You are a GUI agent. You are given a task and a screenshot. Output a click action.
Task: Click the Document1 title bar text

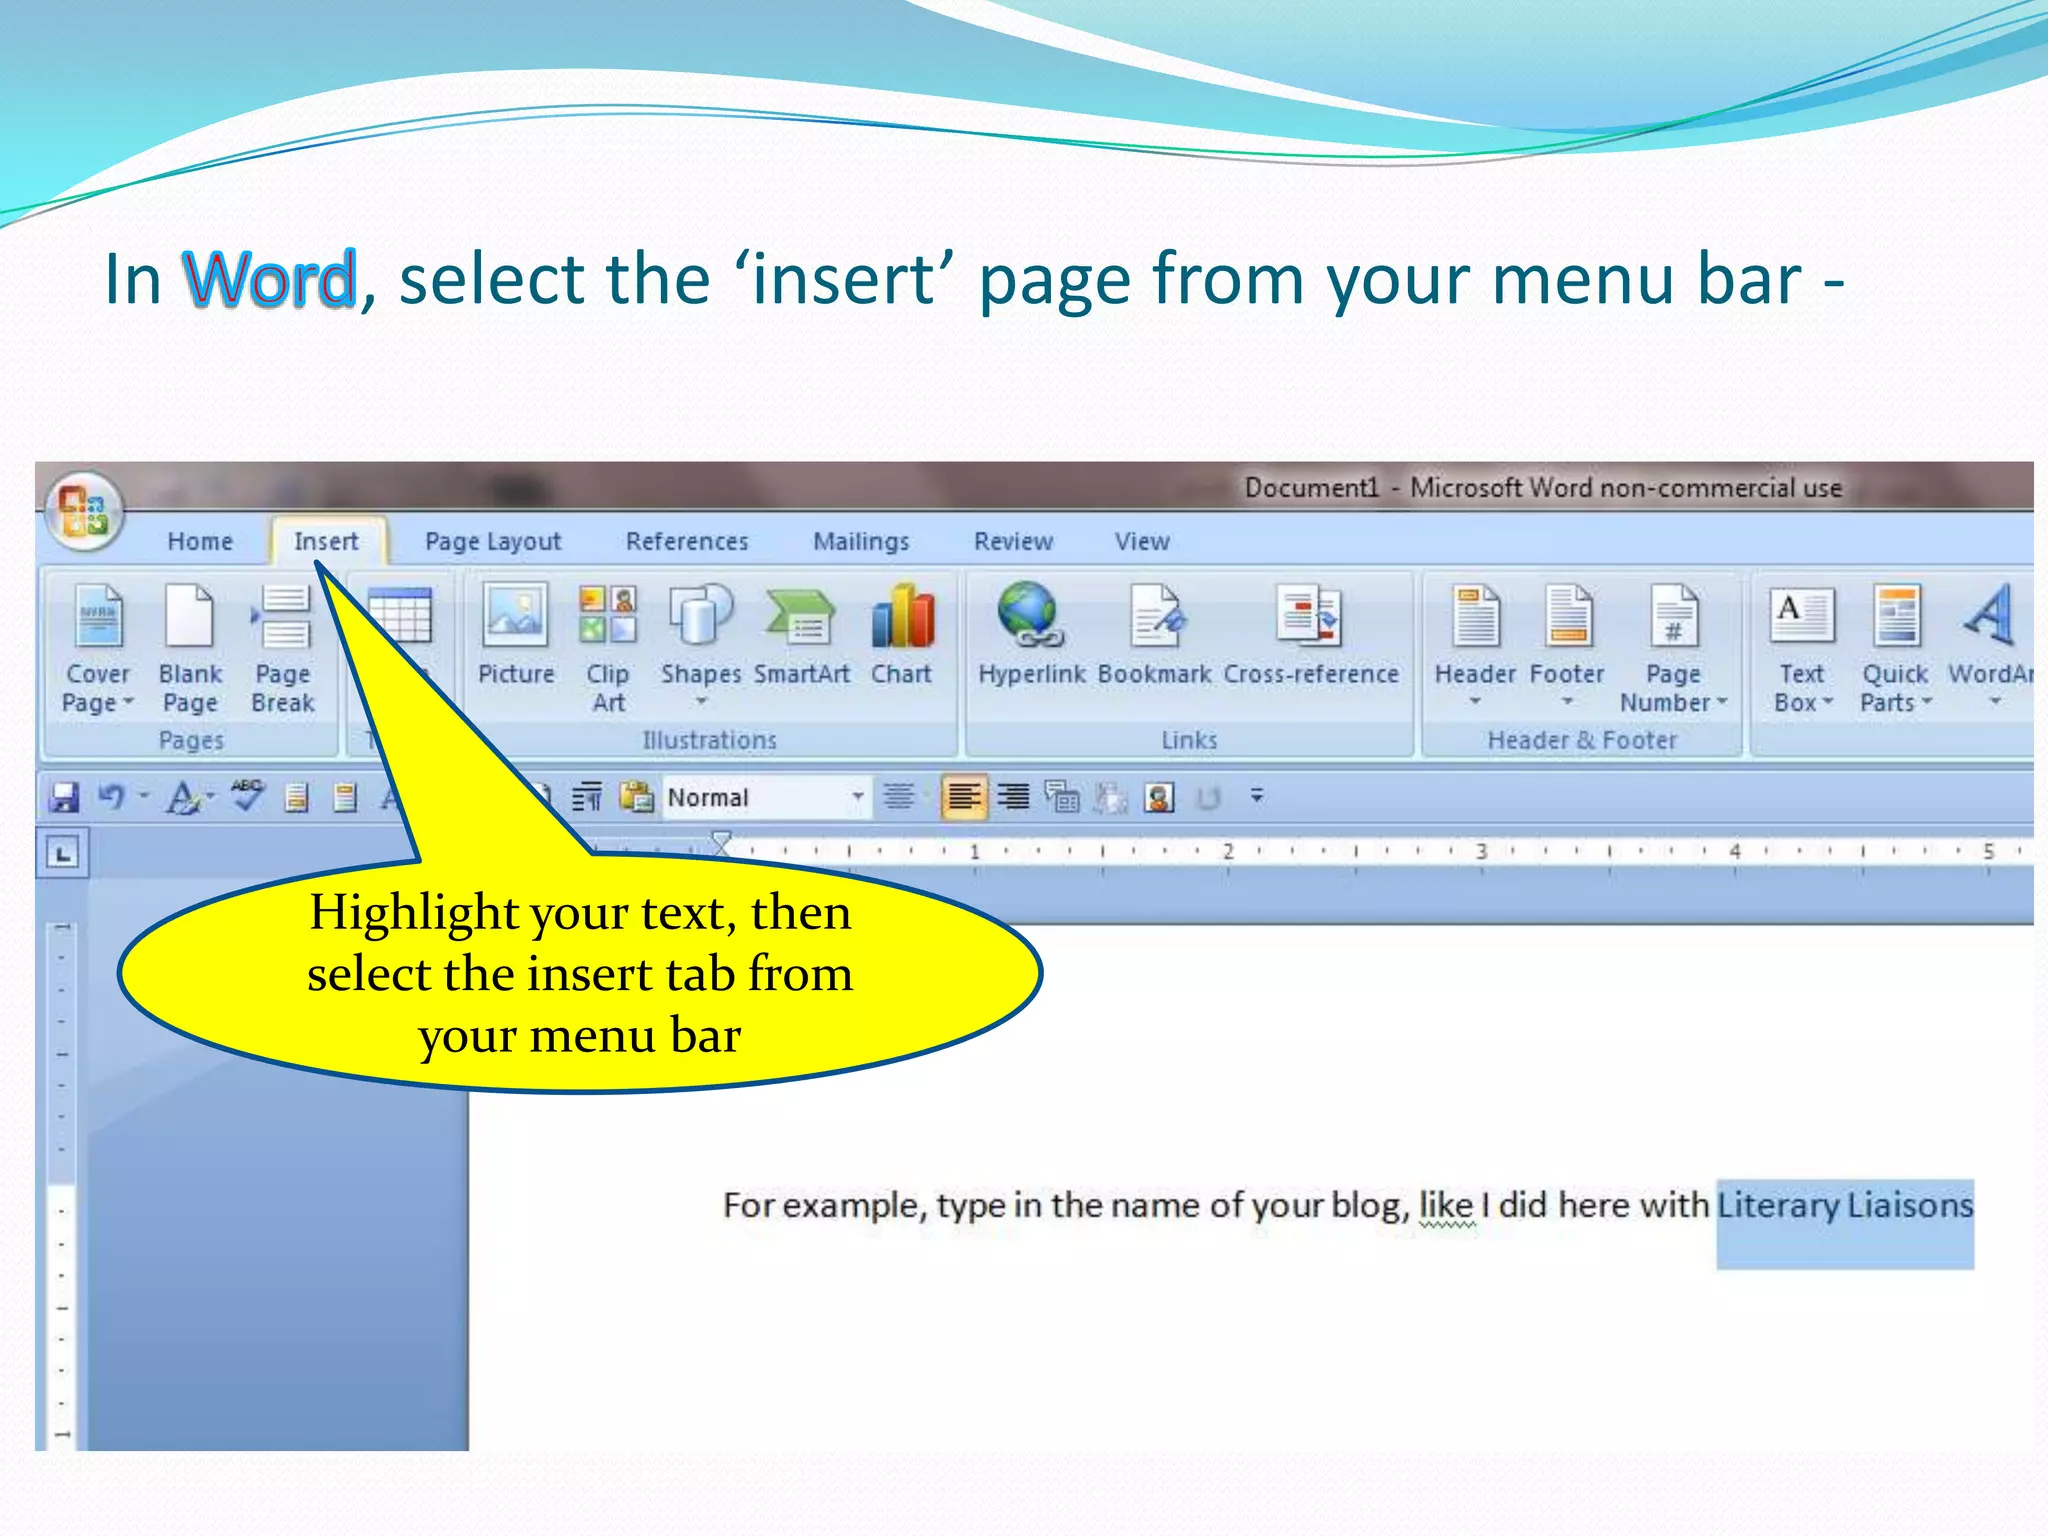coord(1542,488)
